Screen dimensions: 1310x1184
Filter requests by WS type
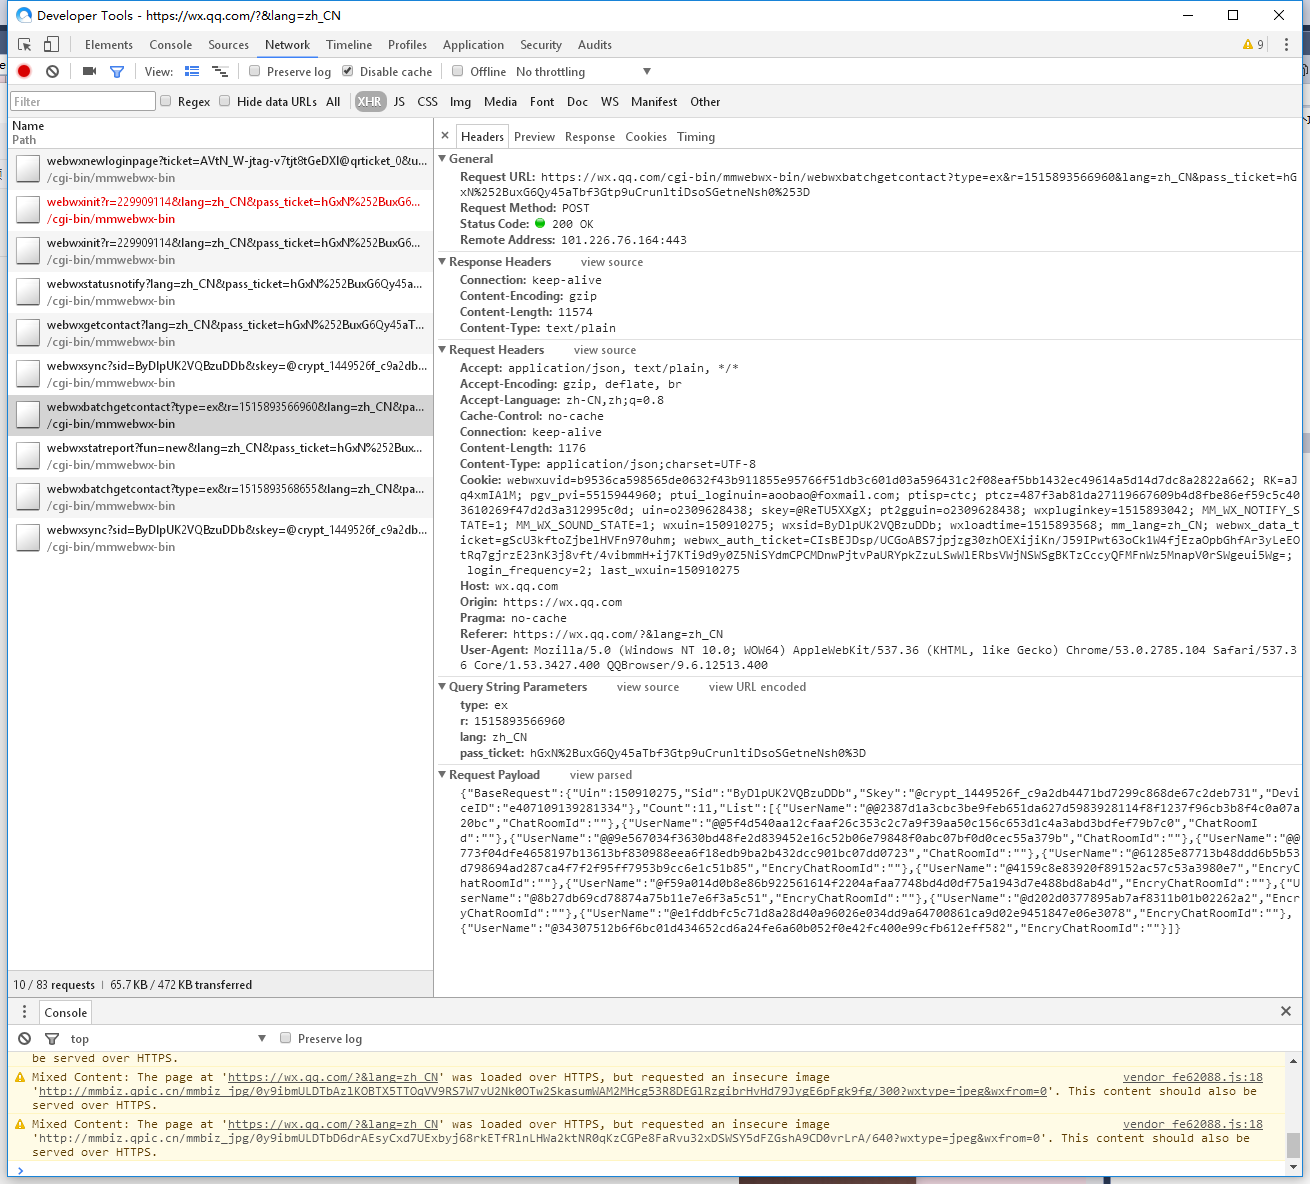pyautogui.click(x=609, y=101)
